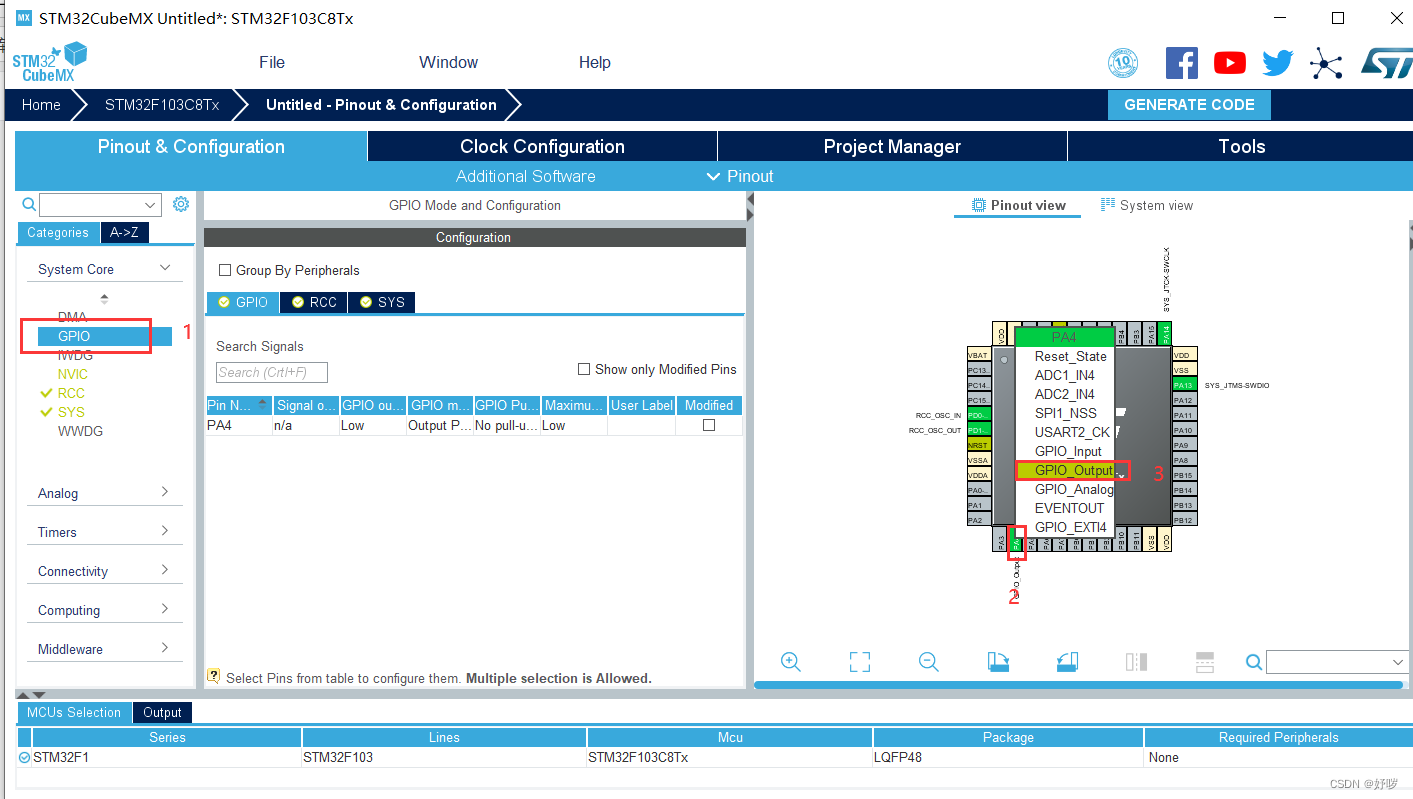Switch to System view
This screenshot has height=799, width=1413.
point(1147,205)
